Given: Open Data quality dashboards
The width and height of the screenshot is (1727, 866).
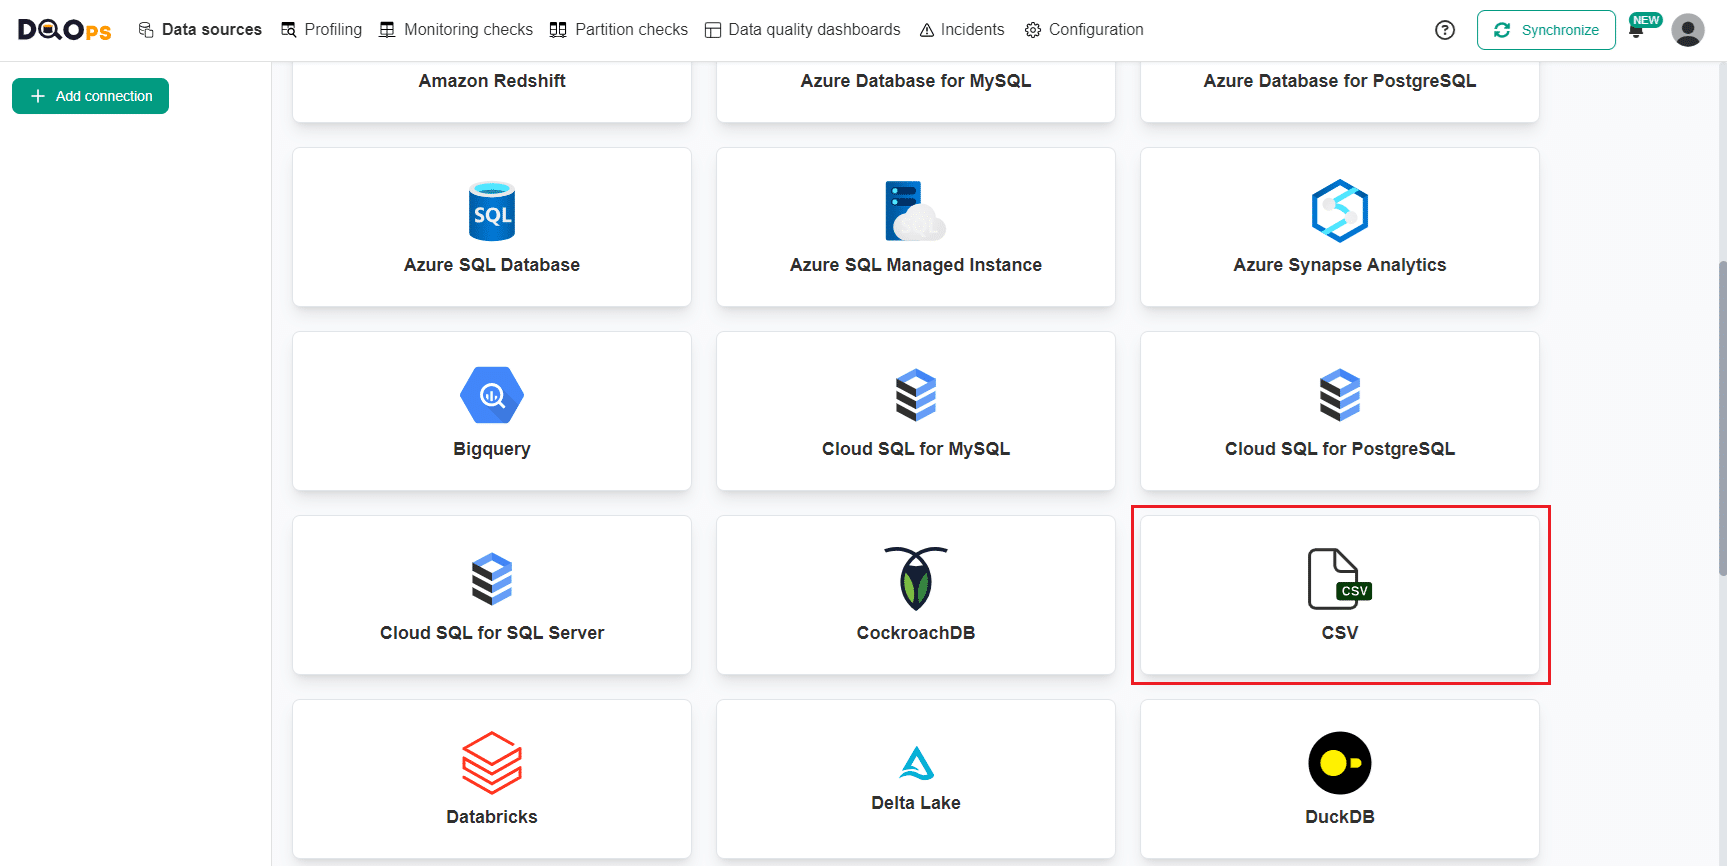Looking at the screenshot, I should point(803,30).
